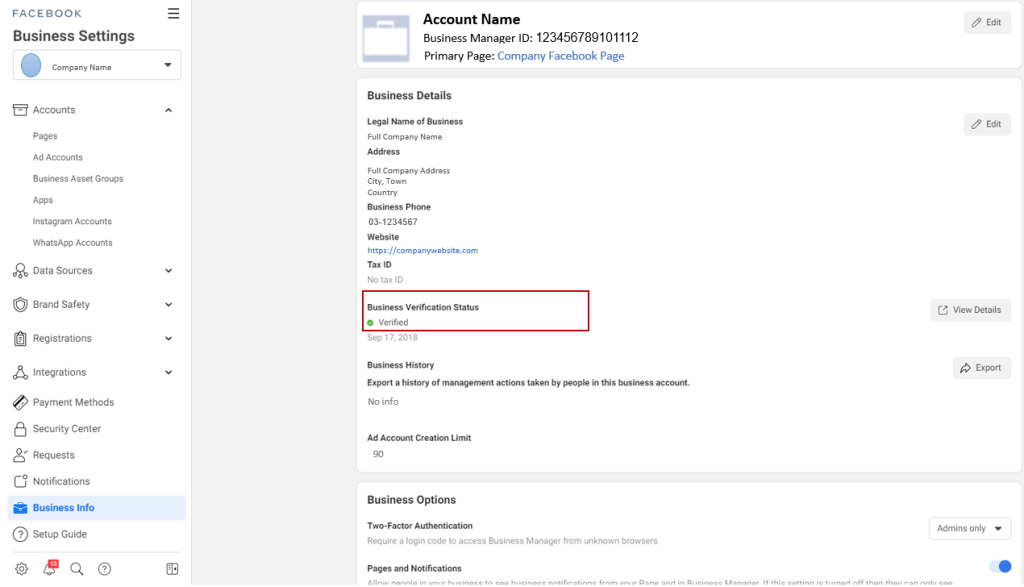The image size is (1024, 587).
Task: Click the Brand Safety shield icon
Action: click(x=20, y=304)
